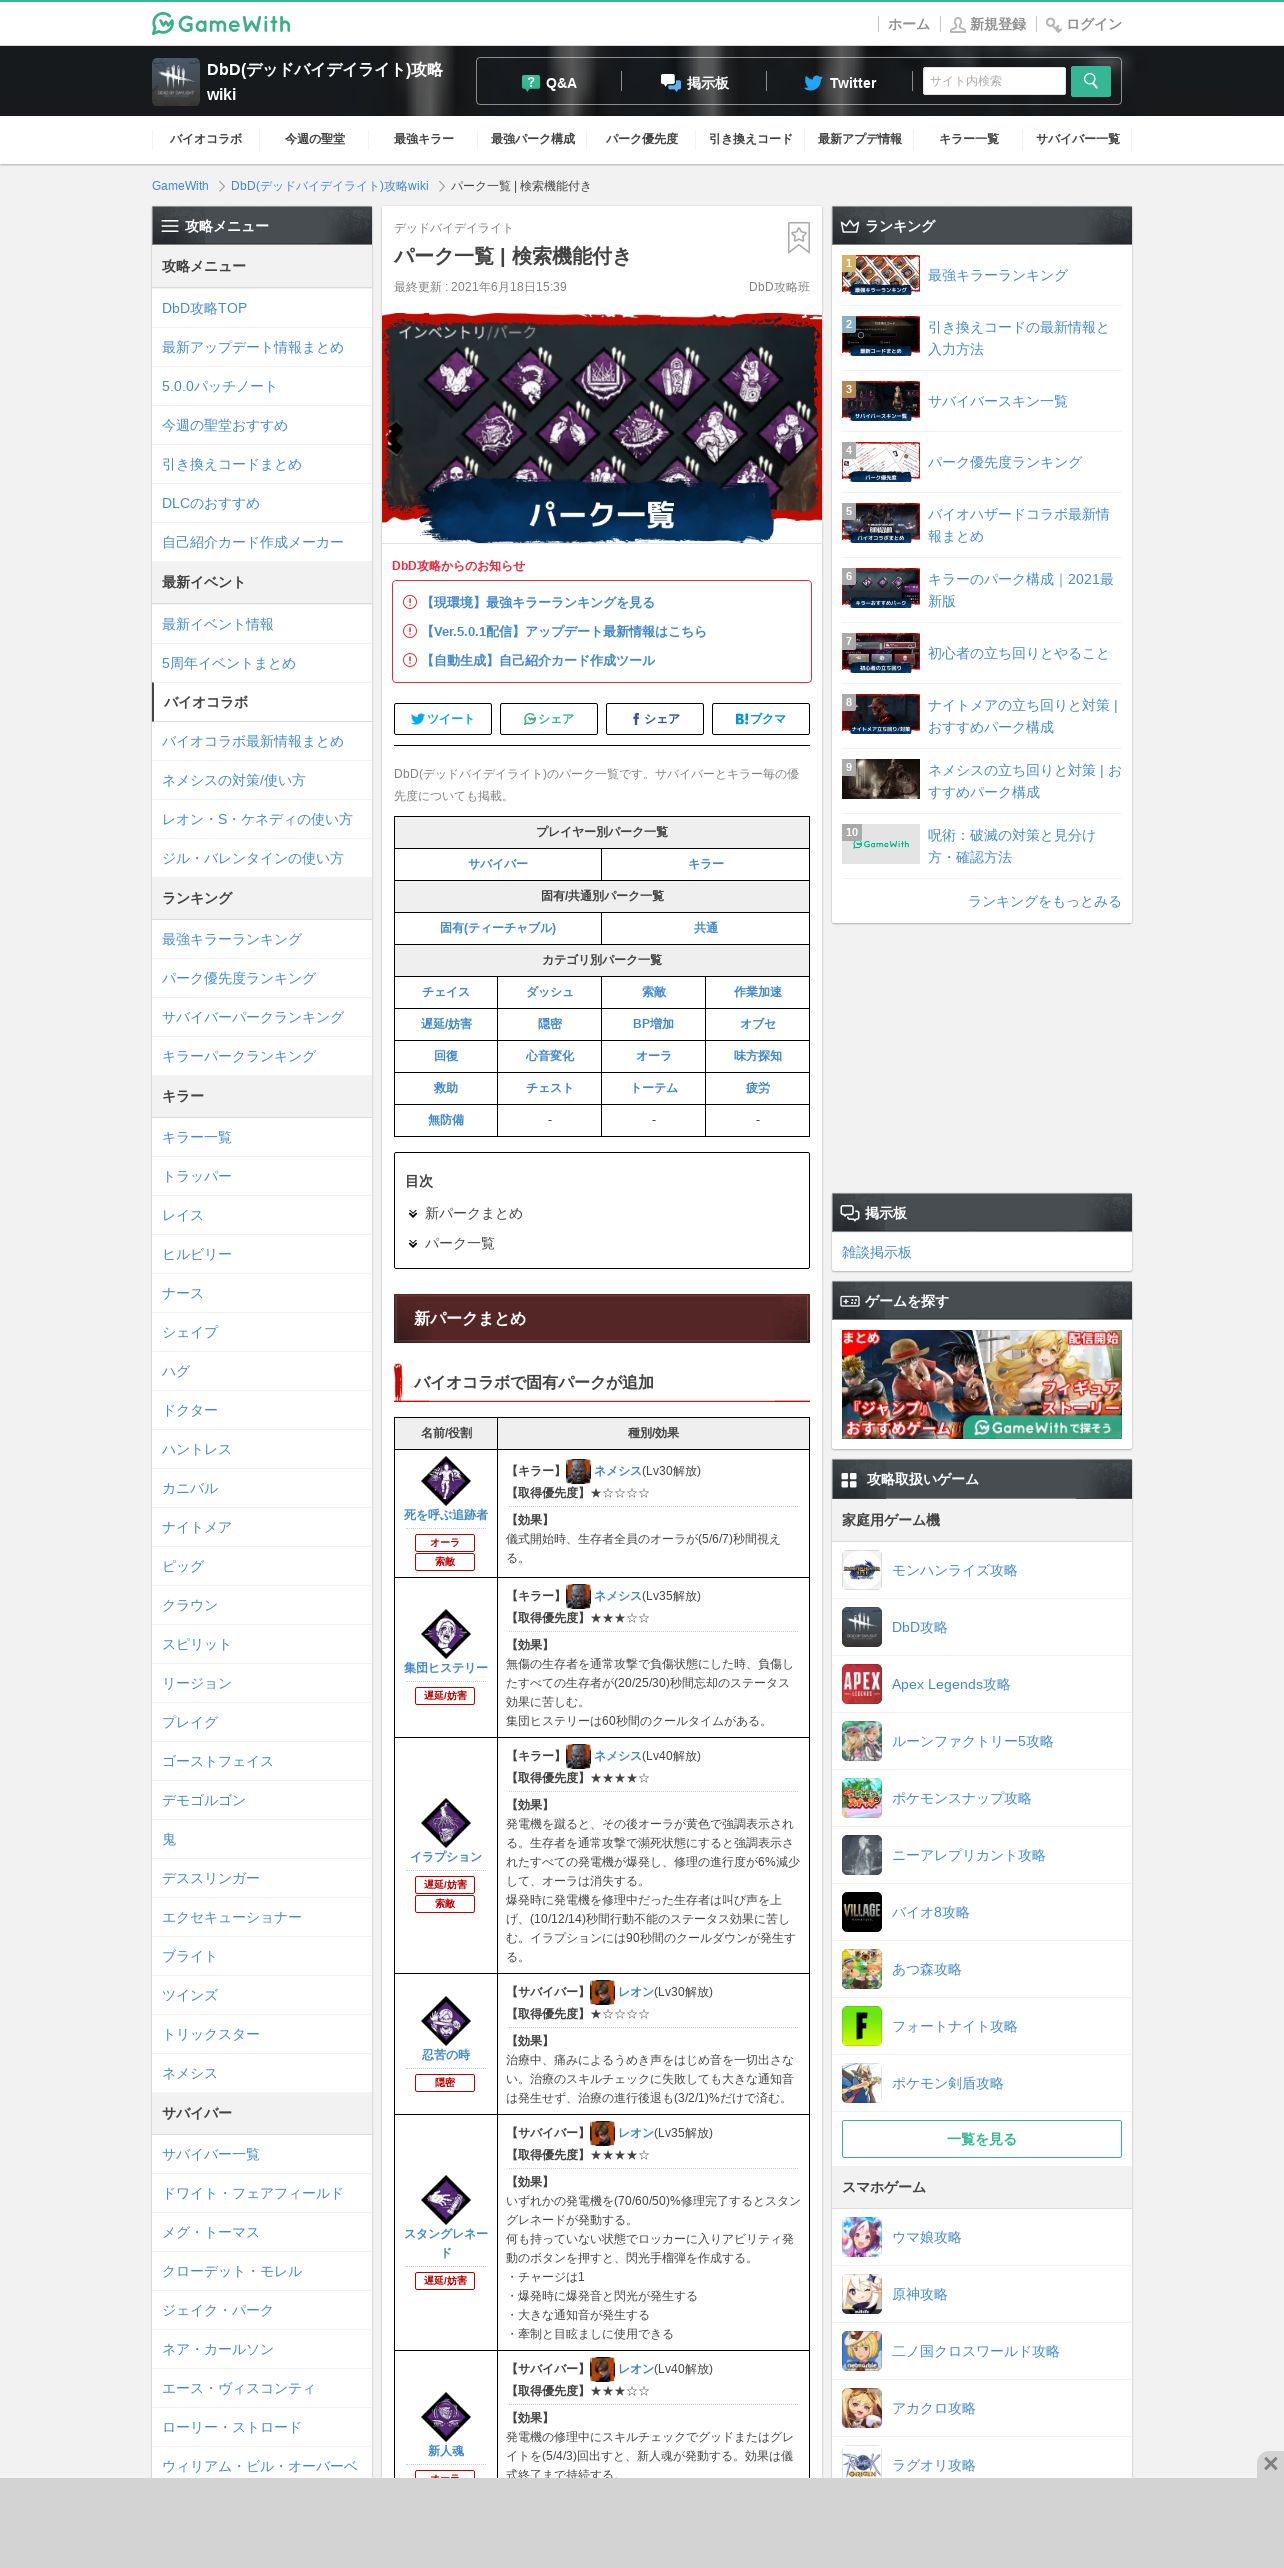Click the B!ブクマ button
1284x2568 pixels.
(x=760, y=719)
